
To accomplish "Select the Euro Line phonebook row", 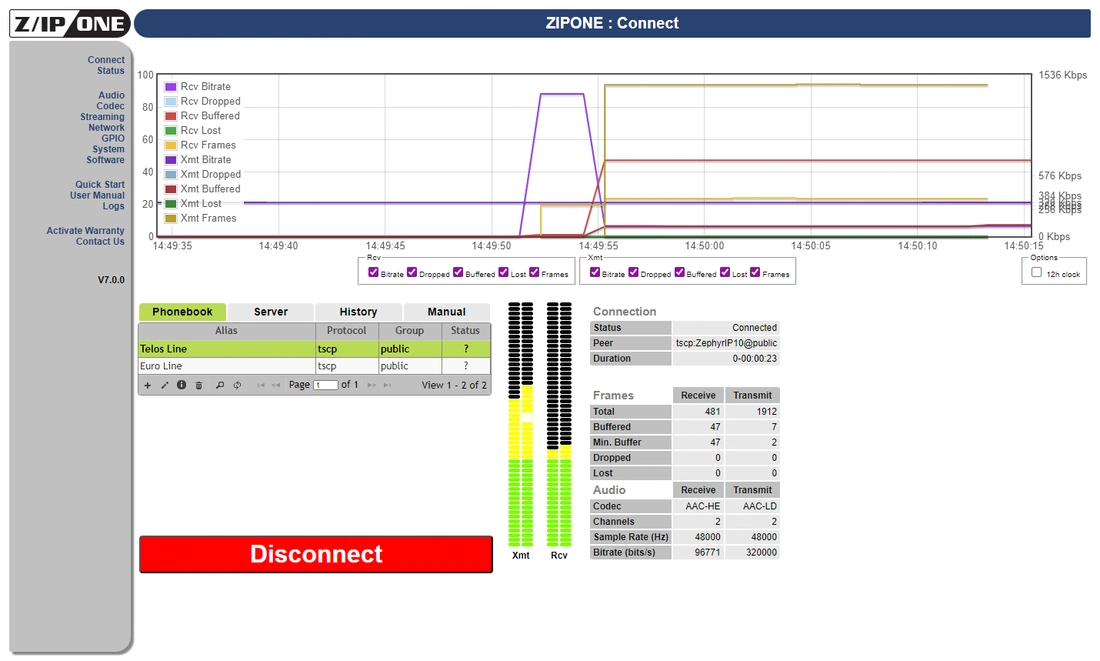I will (314, 366).
